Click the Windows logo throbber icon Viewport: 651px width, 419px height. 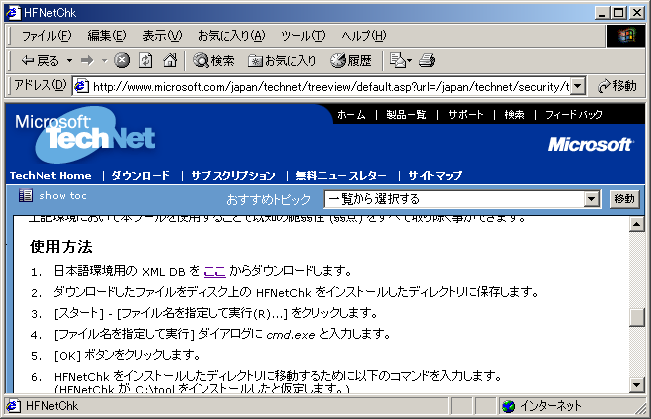(x=626, y=36)
